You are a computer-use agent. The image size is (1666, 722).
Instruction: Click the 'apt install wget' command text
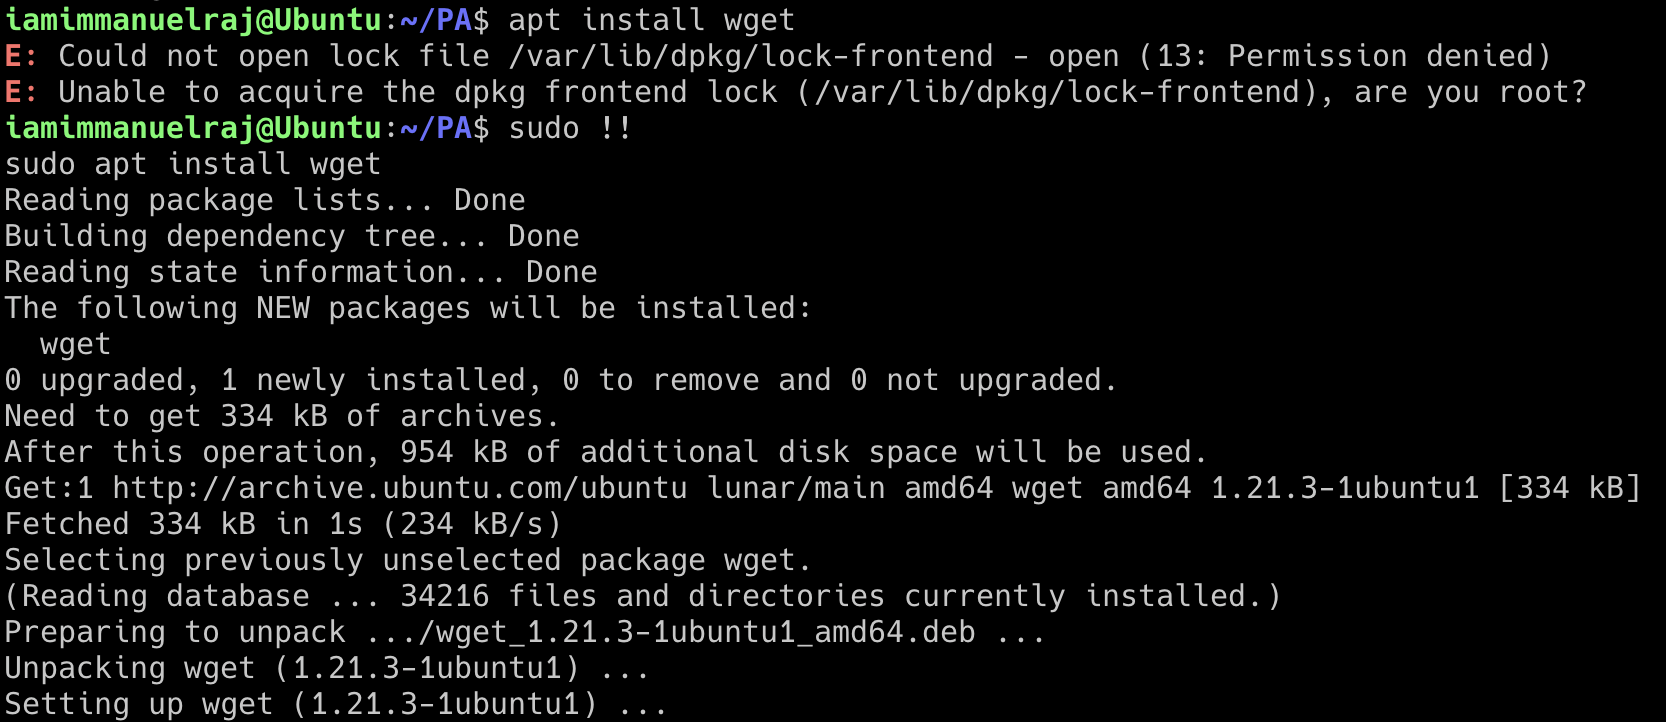point(652,20)
